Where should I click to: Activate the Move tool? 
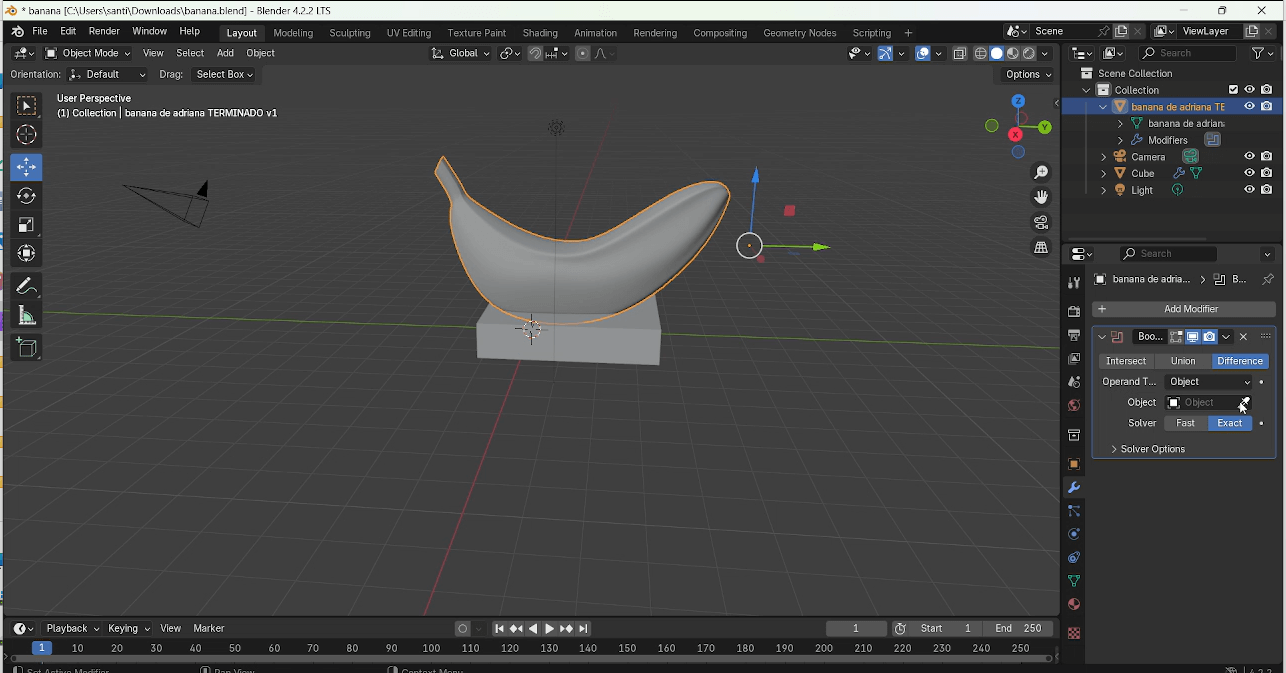coord(26,167)
